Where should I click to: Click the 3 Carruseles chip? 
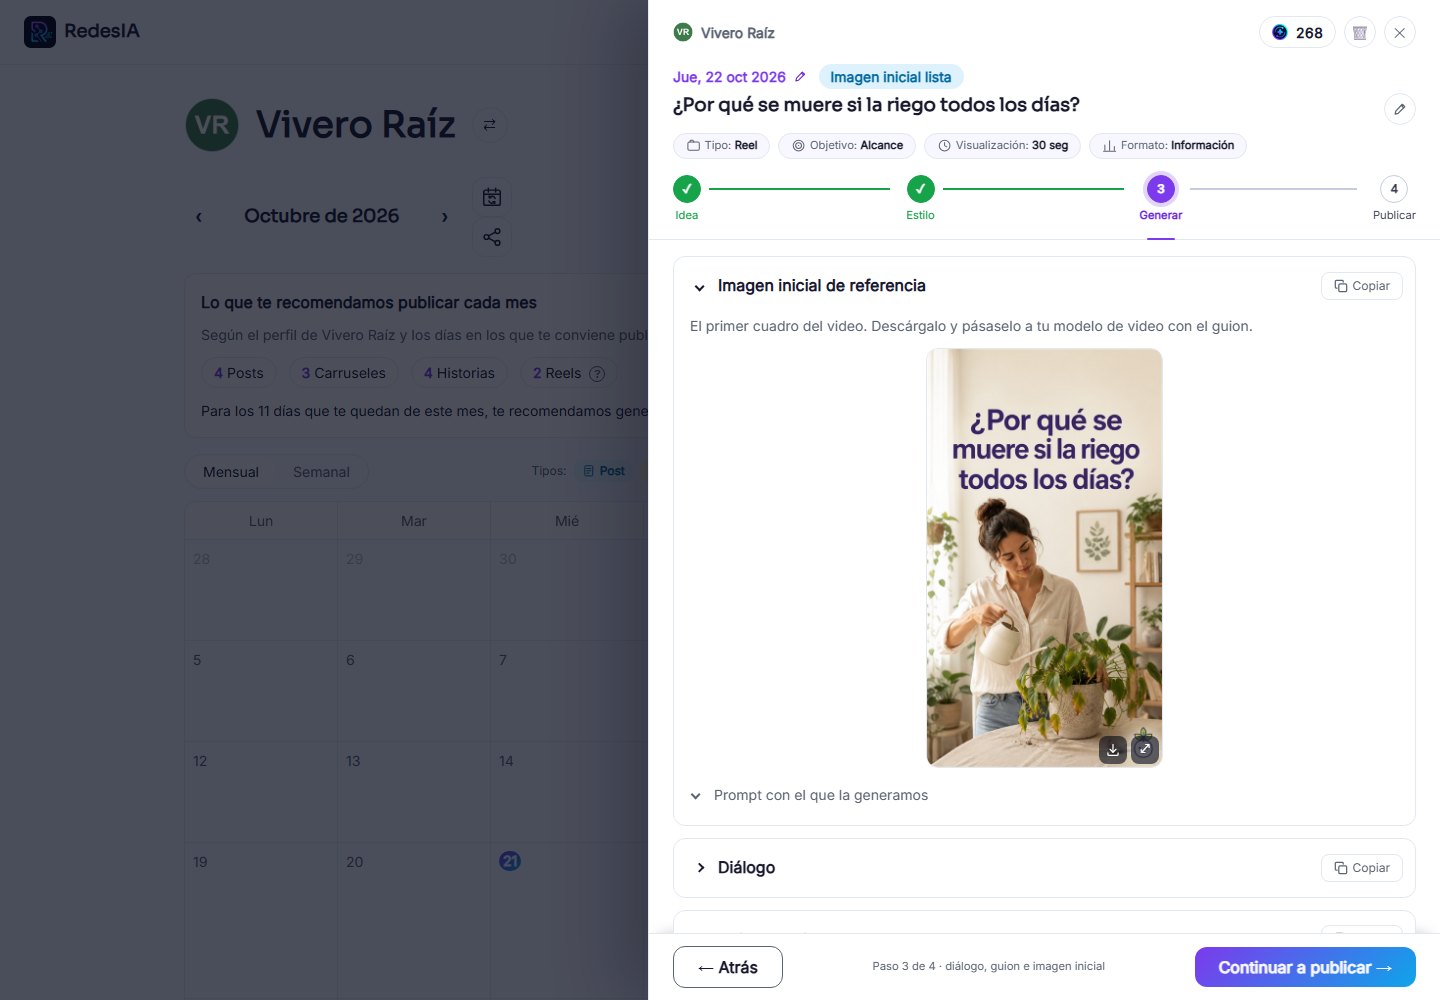344,373
